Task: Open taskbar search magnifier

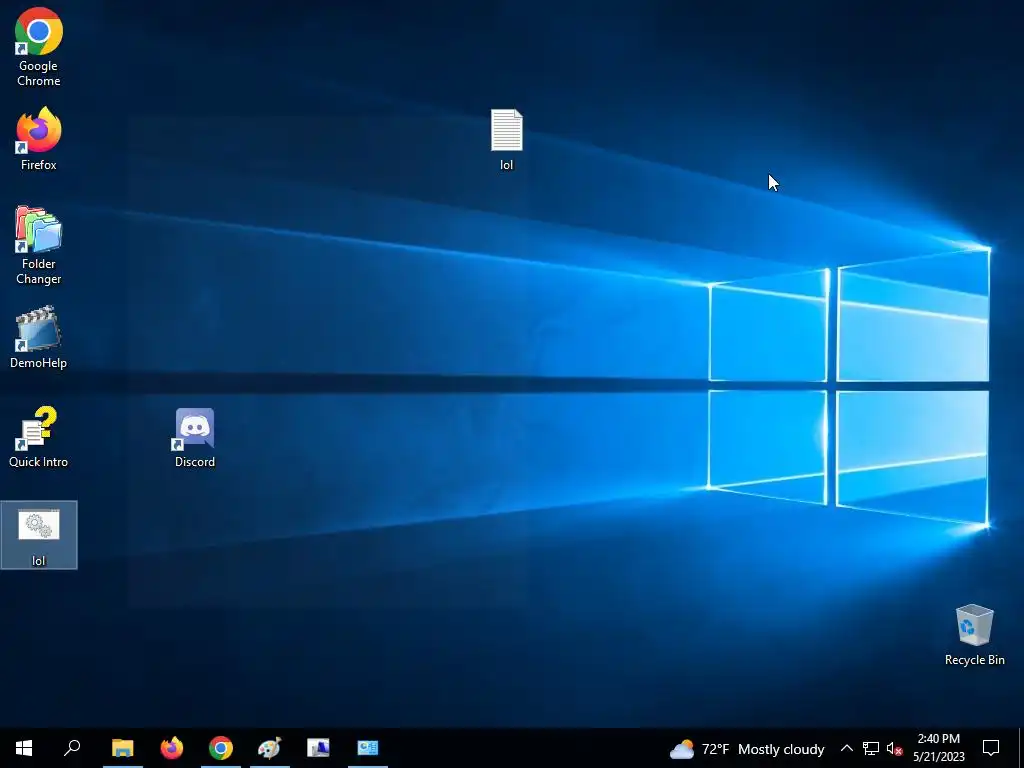Action: tap(72, 748)
